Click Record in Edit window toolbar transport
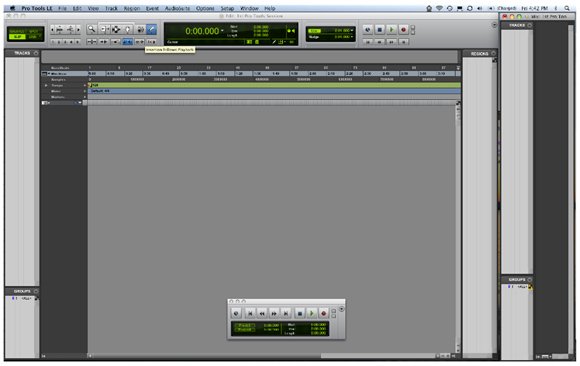The height and width of the screenshot is (366, 580). (x=403, y=30)
